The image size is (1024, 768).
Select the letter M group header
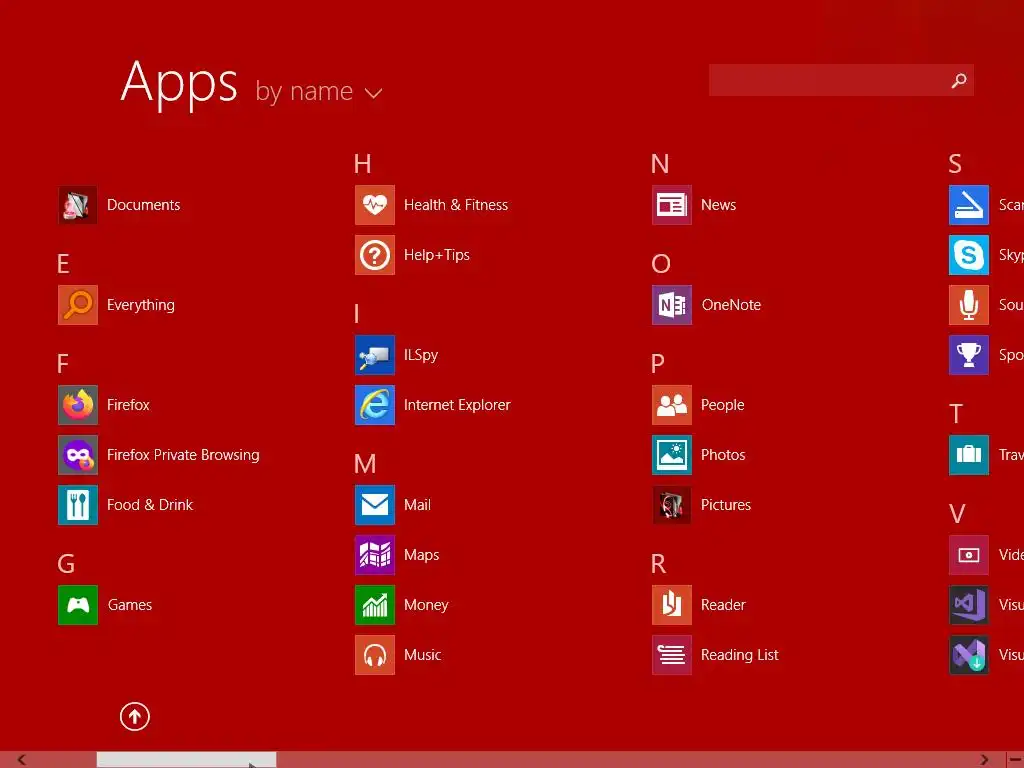pyautogui.click(x=365, y=464)
